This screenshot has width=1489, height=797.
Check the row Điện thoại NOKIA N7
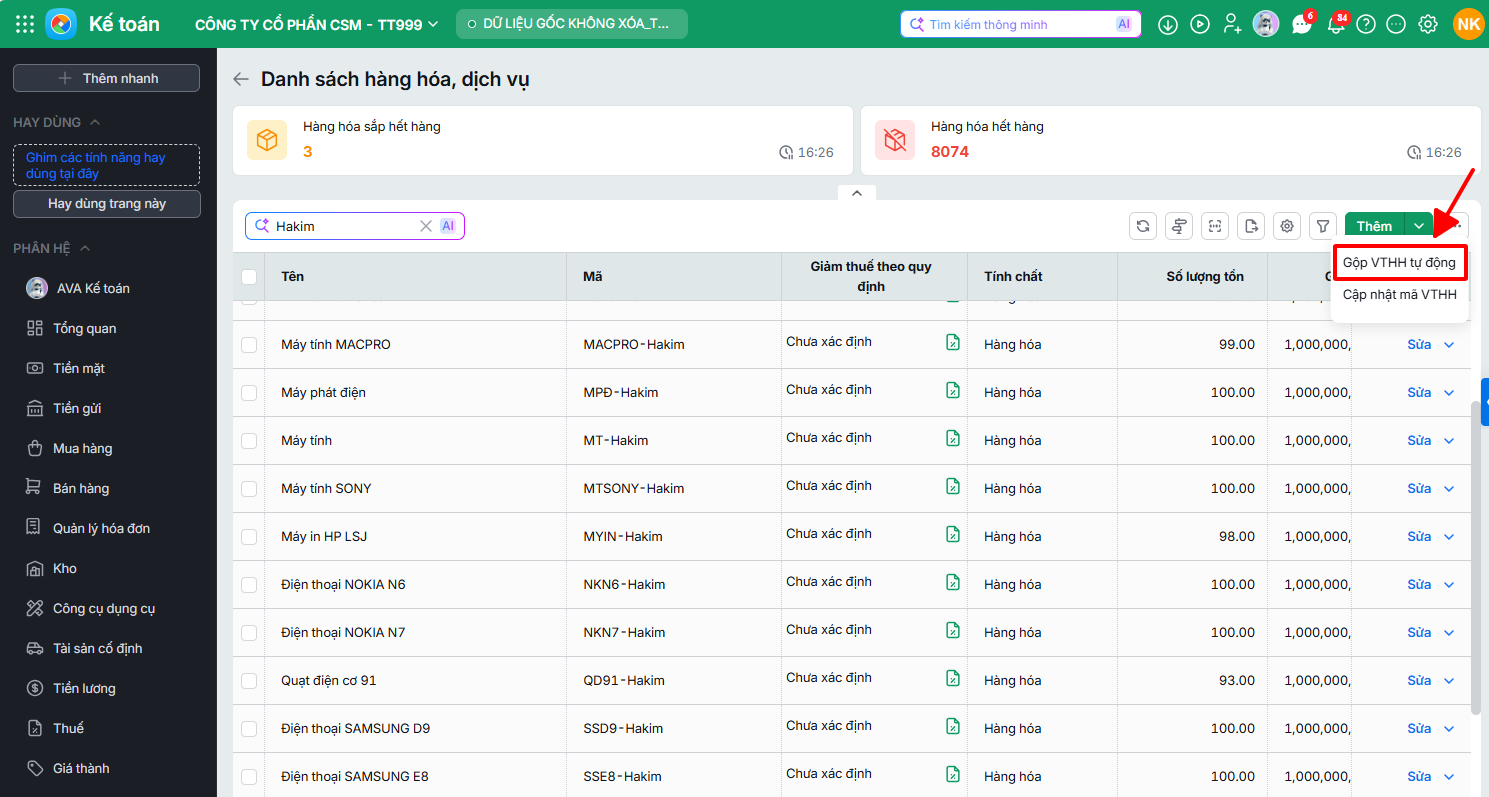click(249, 633)
